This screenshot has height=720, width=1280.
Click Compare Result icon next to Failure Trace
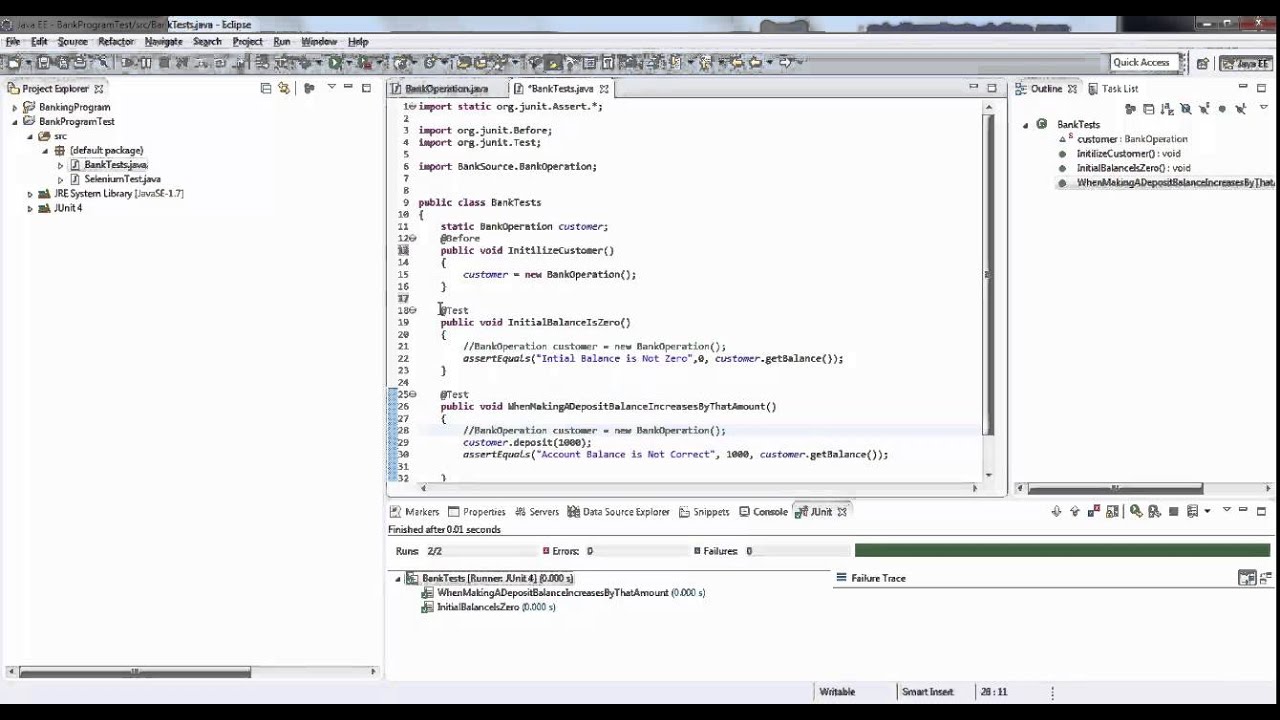point(1266,578)
